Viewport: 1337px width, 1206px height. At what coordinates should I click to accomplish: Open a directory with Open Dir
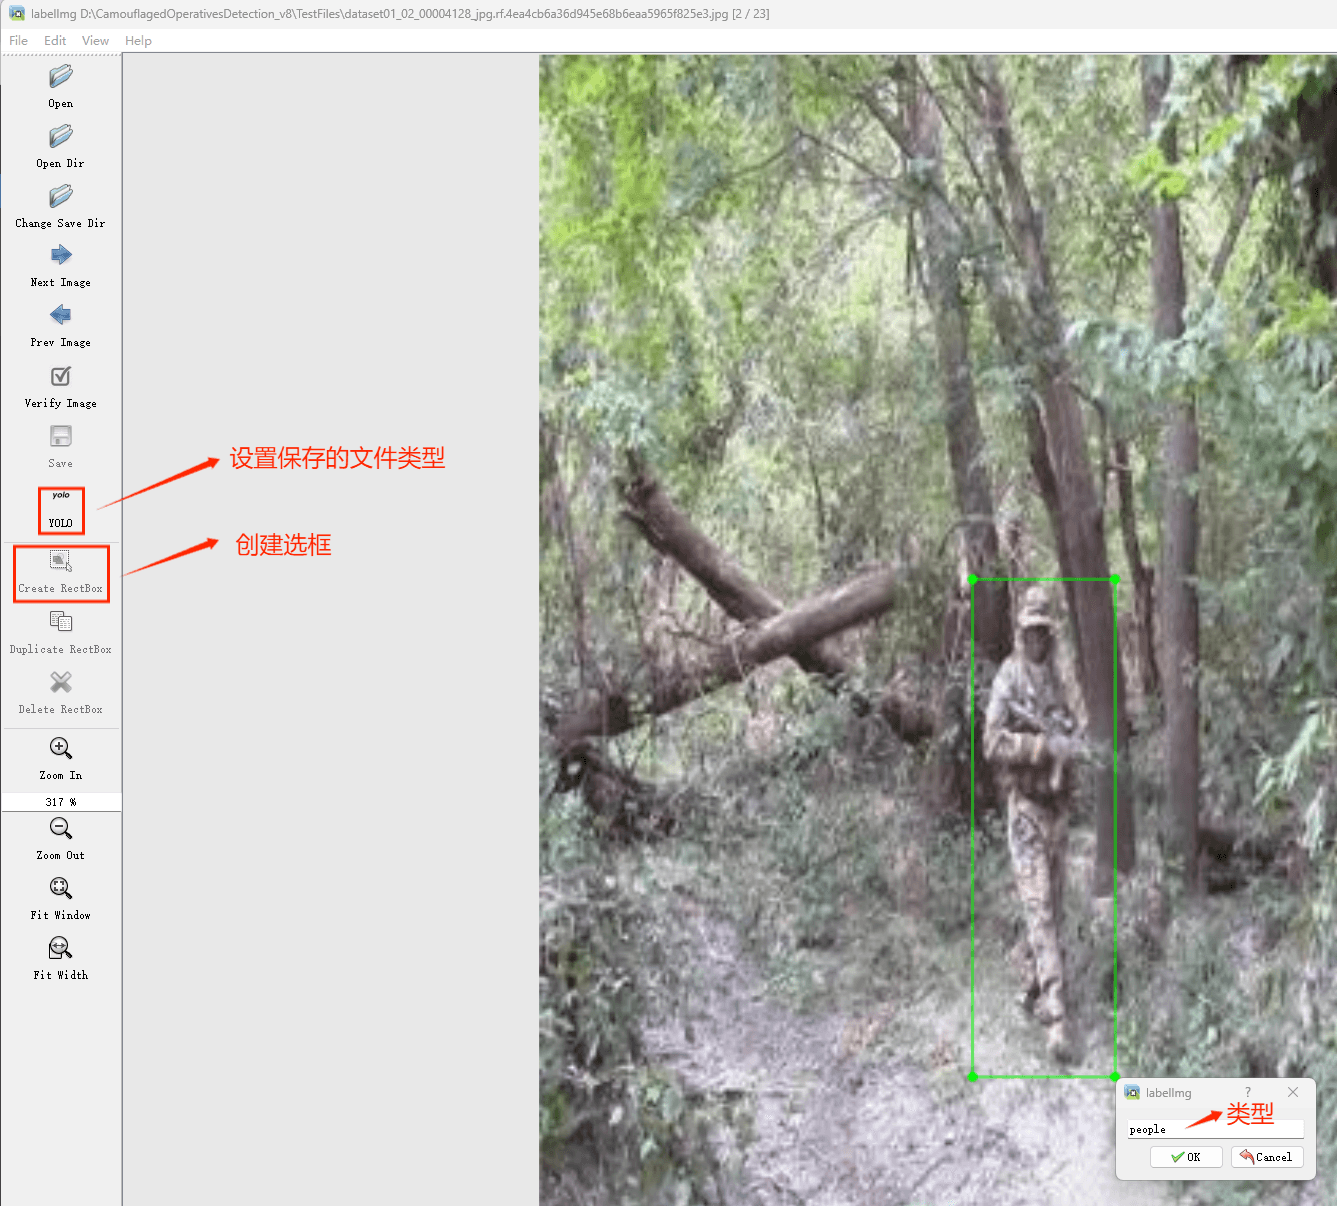pyautogui.click(x=61, y=136)
